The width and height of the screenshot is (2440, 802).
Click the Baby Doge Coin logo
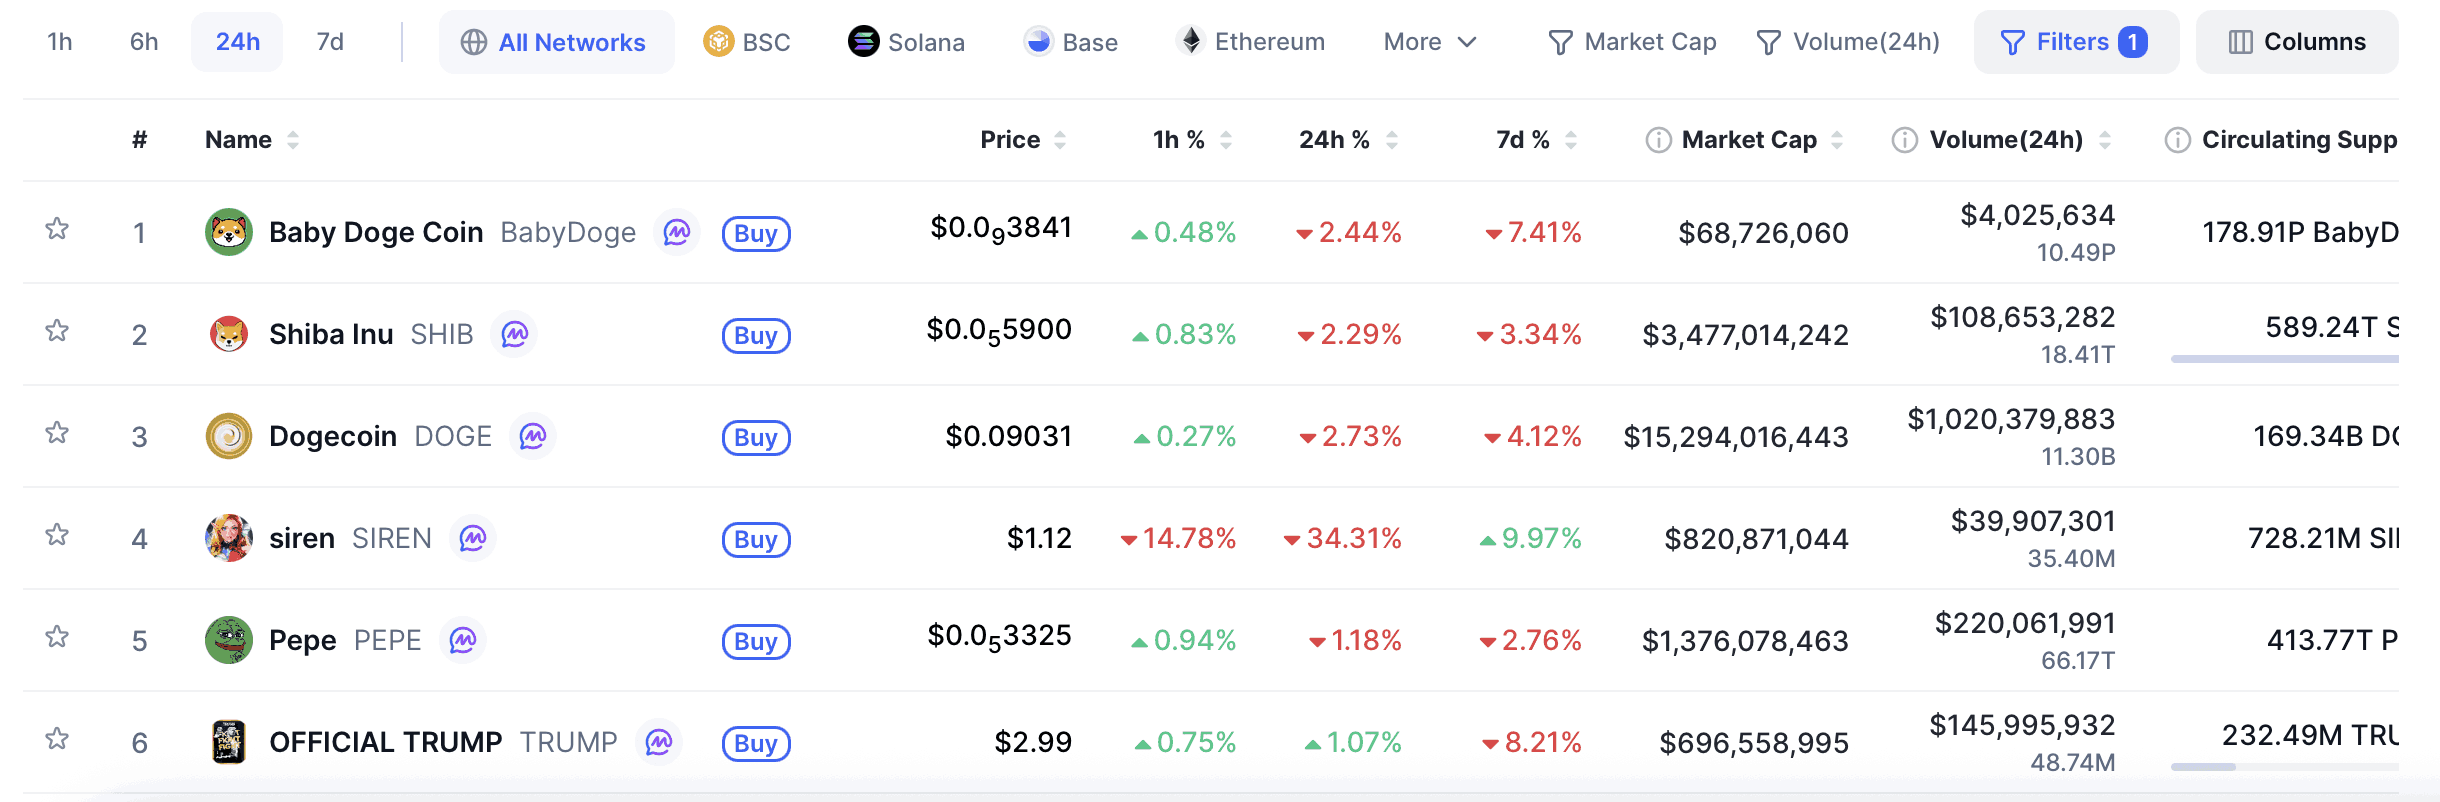click(227, 232)
